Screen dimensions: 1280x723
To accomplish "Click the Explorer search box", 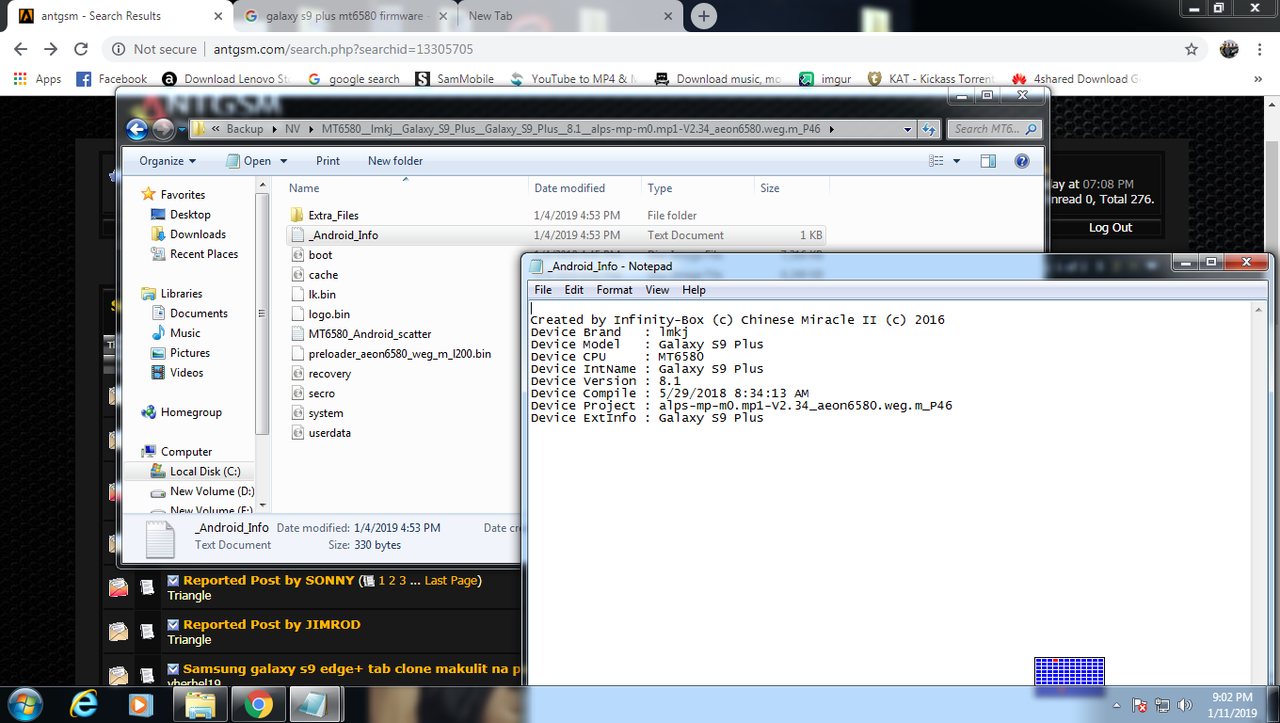I will (x=994, y=129).
